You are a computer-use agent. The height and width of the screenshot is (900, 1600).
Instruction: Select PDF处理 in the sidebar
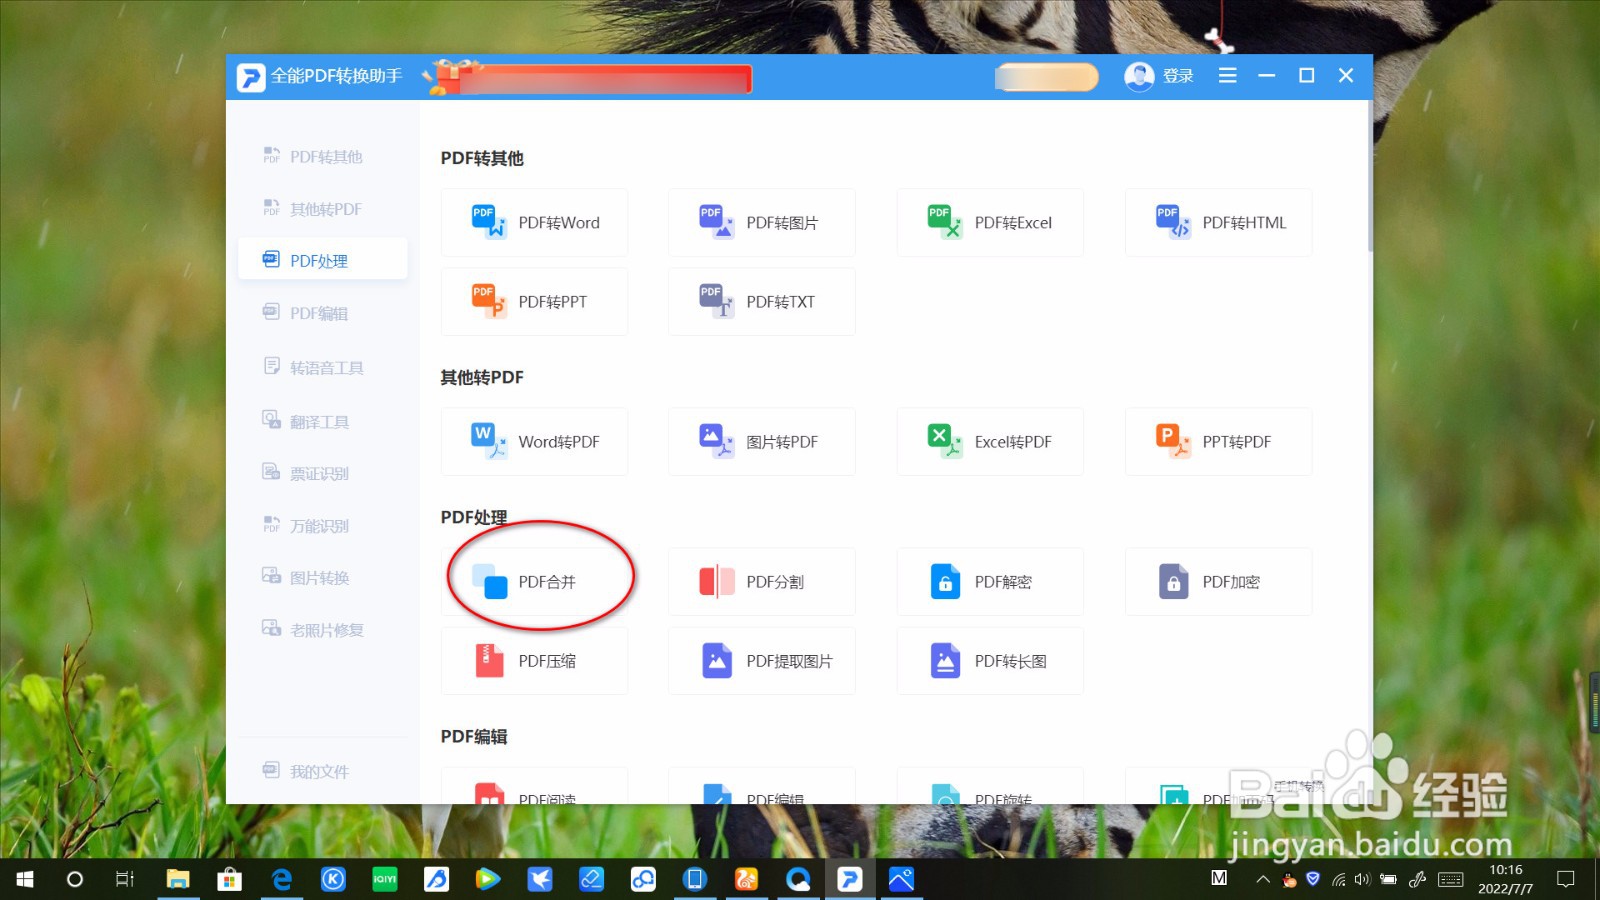point(322,260)
